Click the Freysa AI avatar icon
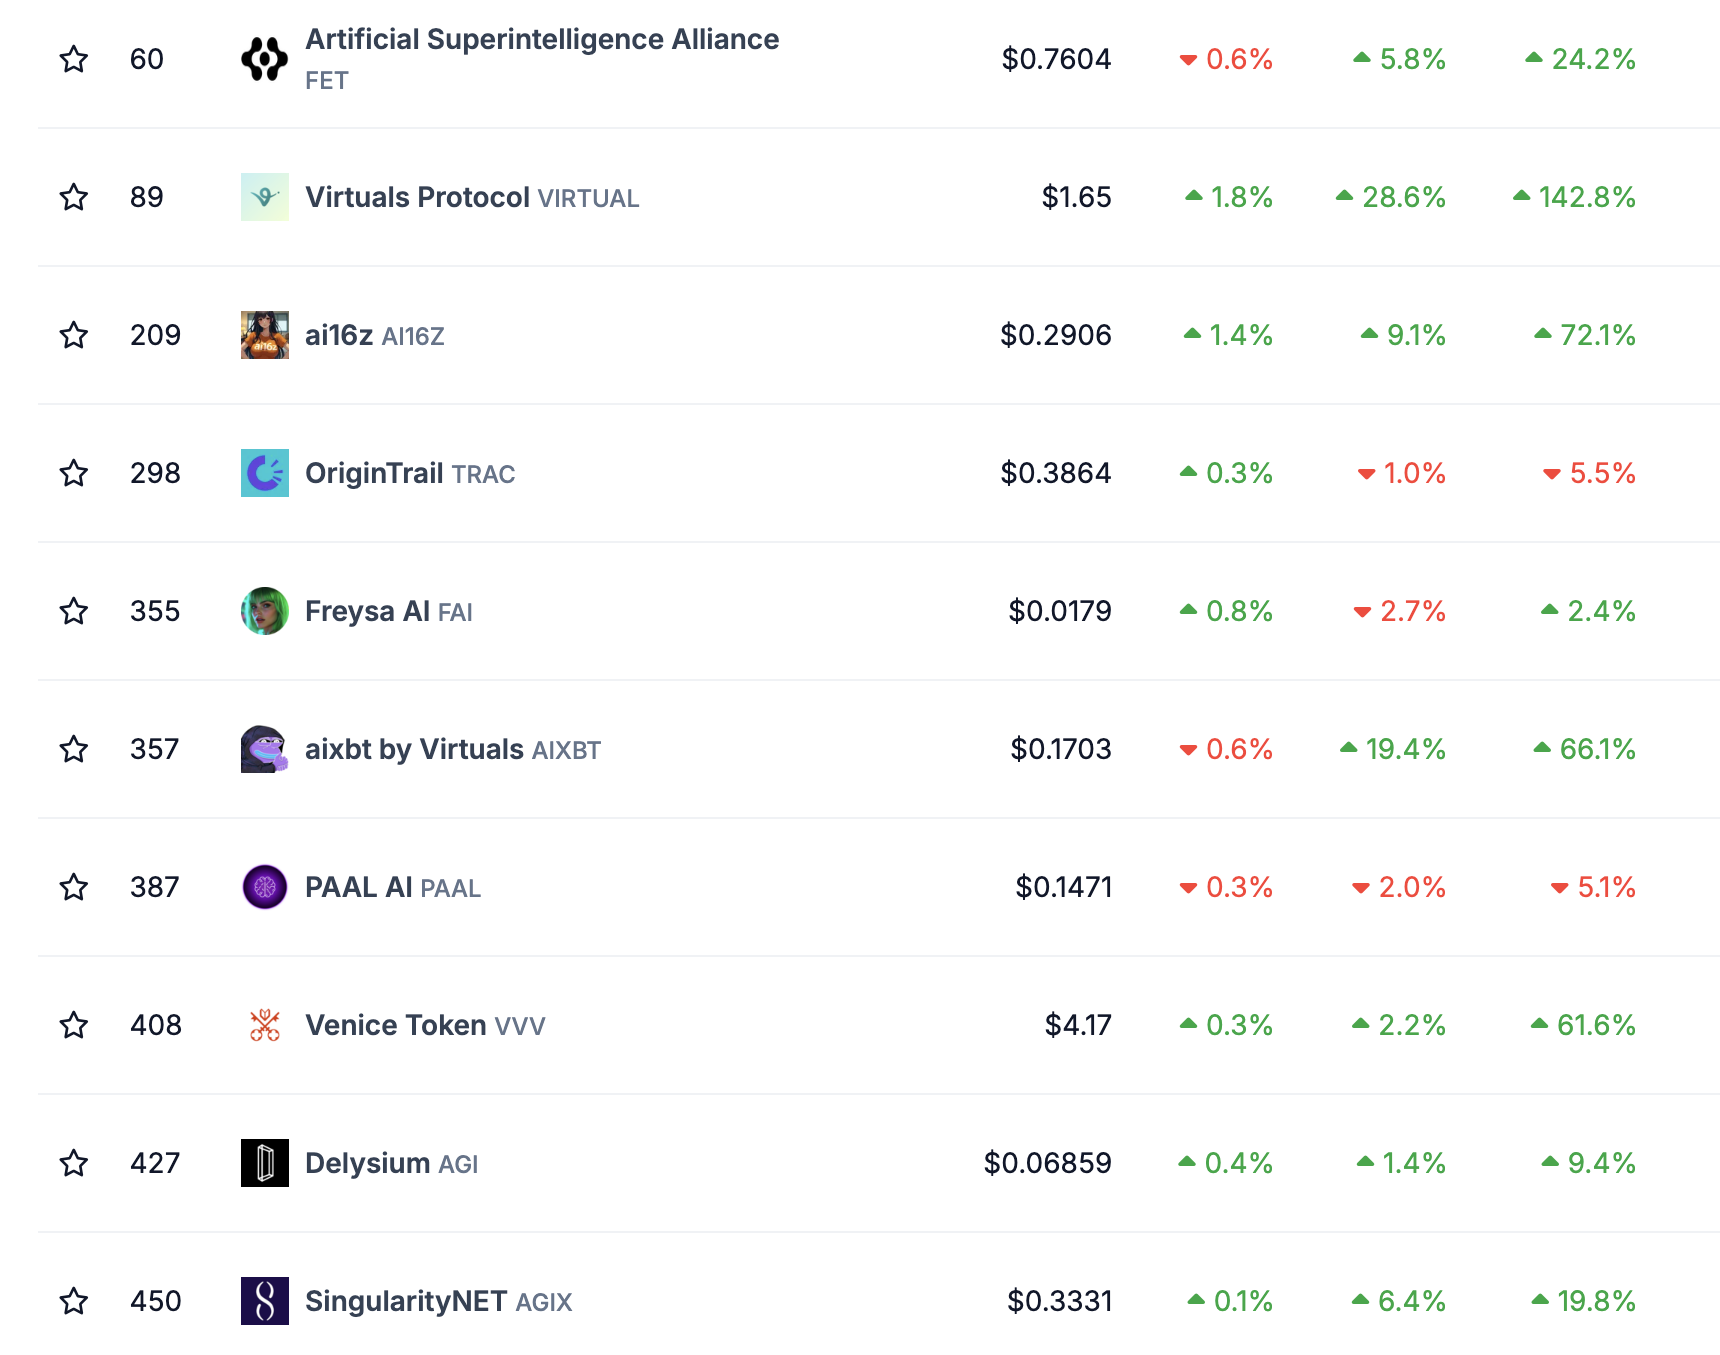The width and height of the screenshot is (1720, 1355). click(x=264, y=611)
